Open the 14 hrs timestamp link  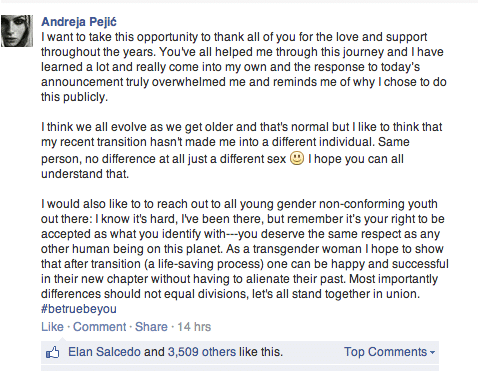click(194, 327)
